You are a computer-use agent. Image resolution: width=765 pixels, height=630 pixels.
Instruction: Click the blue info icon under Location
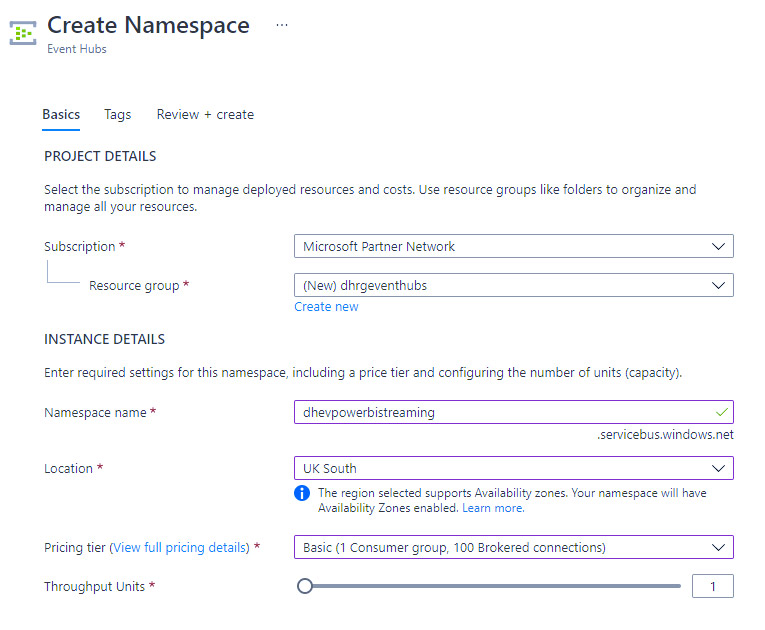pos(302,493)
